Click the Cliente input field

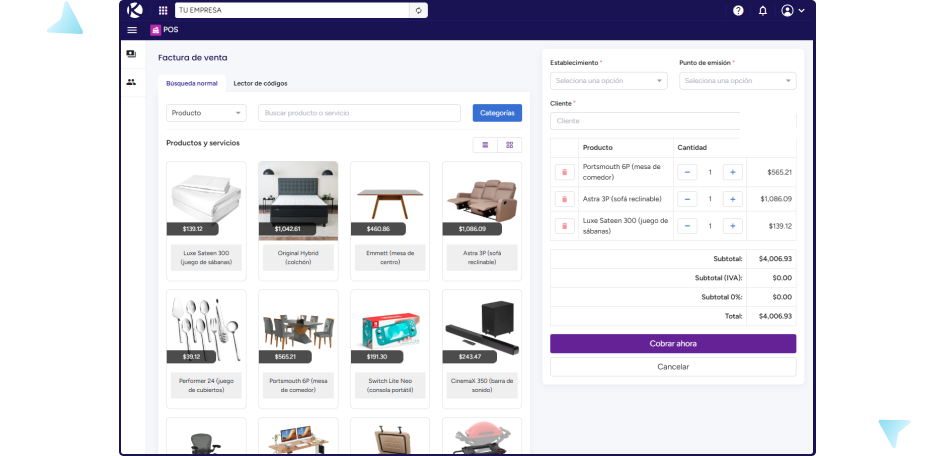(645, 121)
